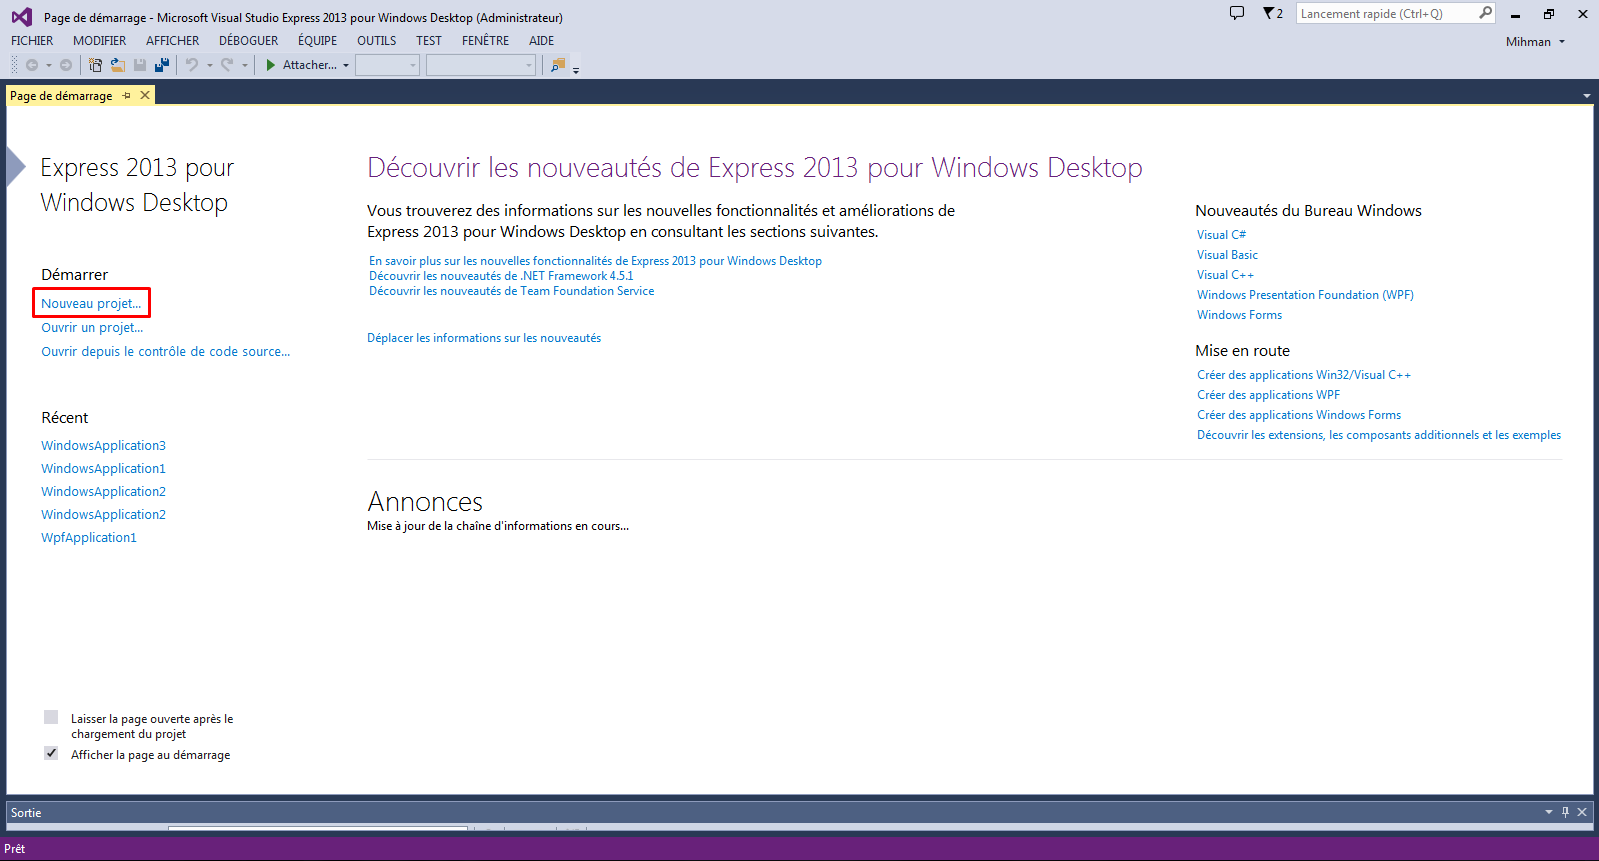Click the 'Nouveau projet...' link
This screenshot has width=1599, height=861.
click(91, 303)
